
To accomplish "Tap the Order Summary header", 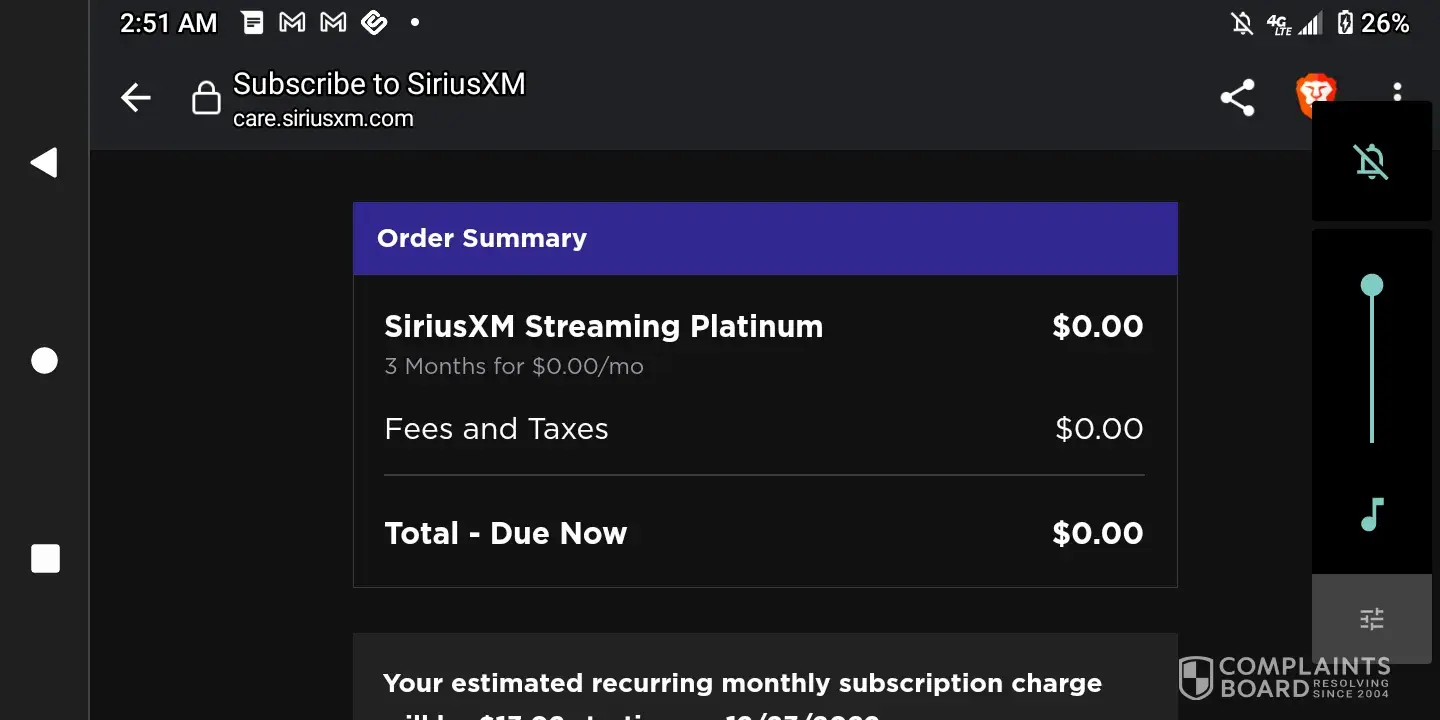I will [481, 238].
